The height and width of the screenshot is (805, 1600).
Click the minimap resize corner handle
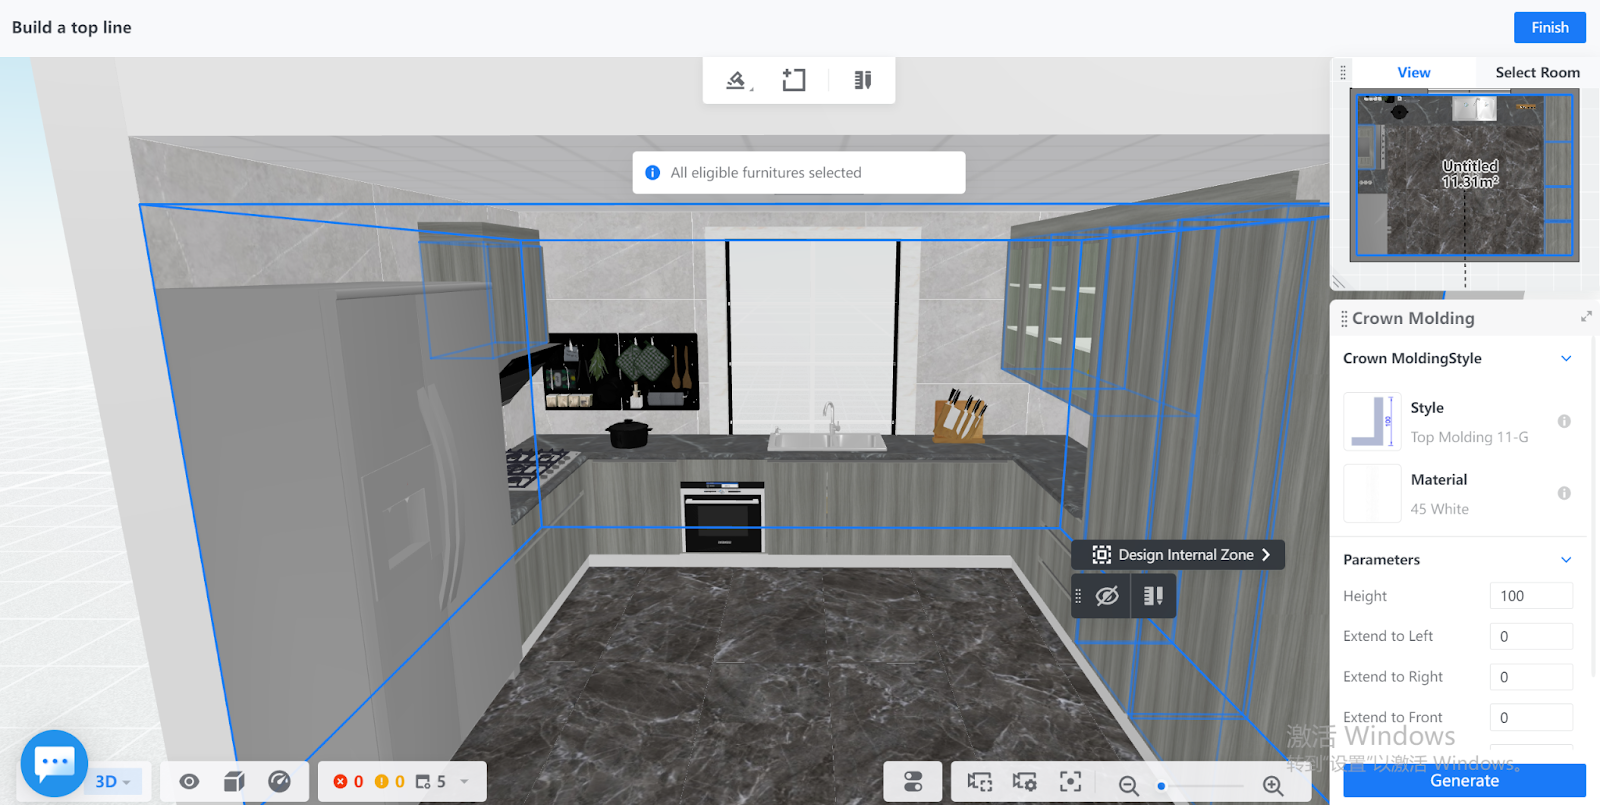(x=1339, y=282)
